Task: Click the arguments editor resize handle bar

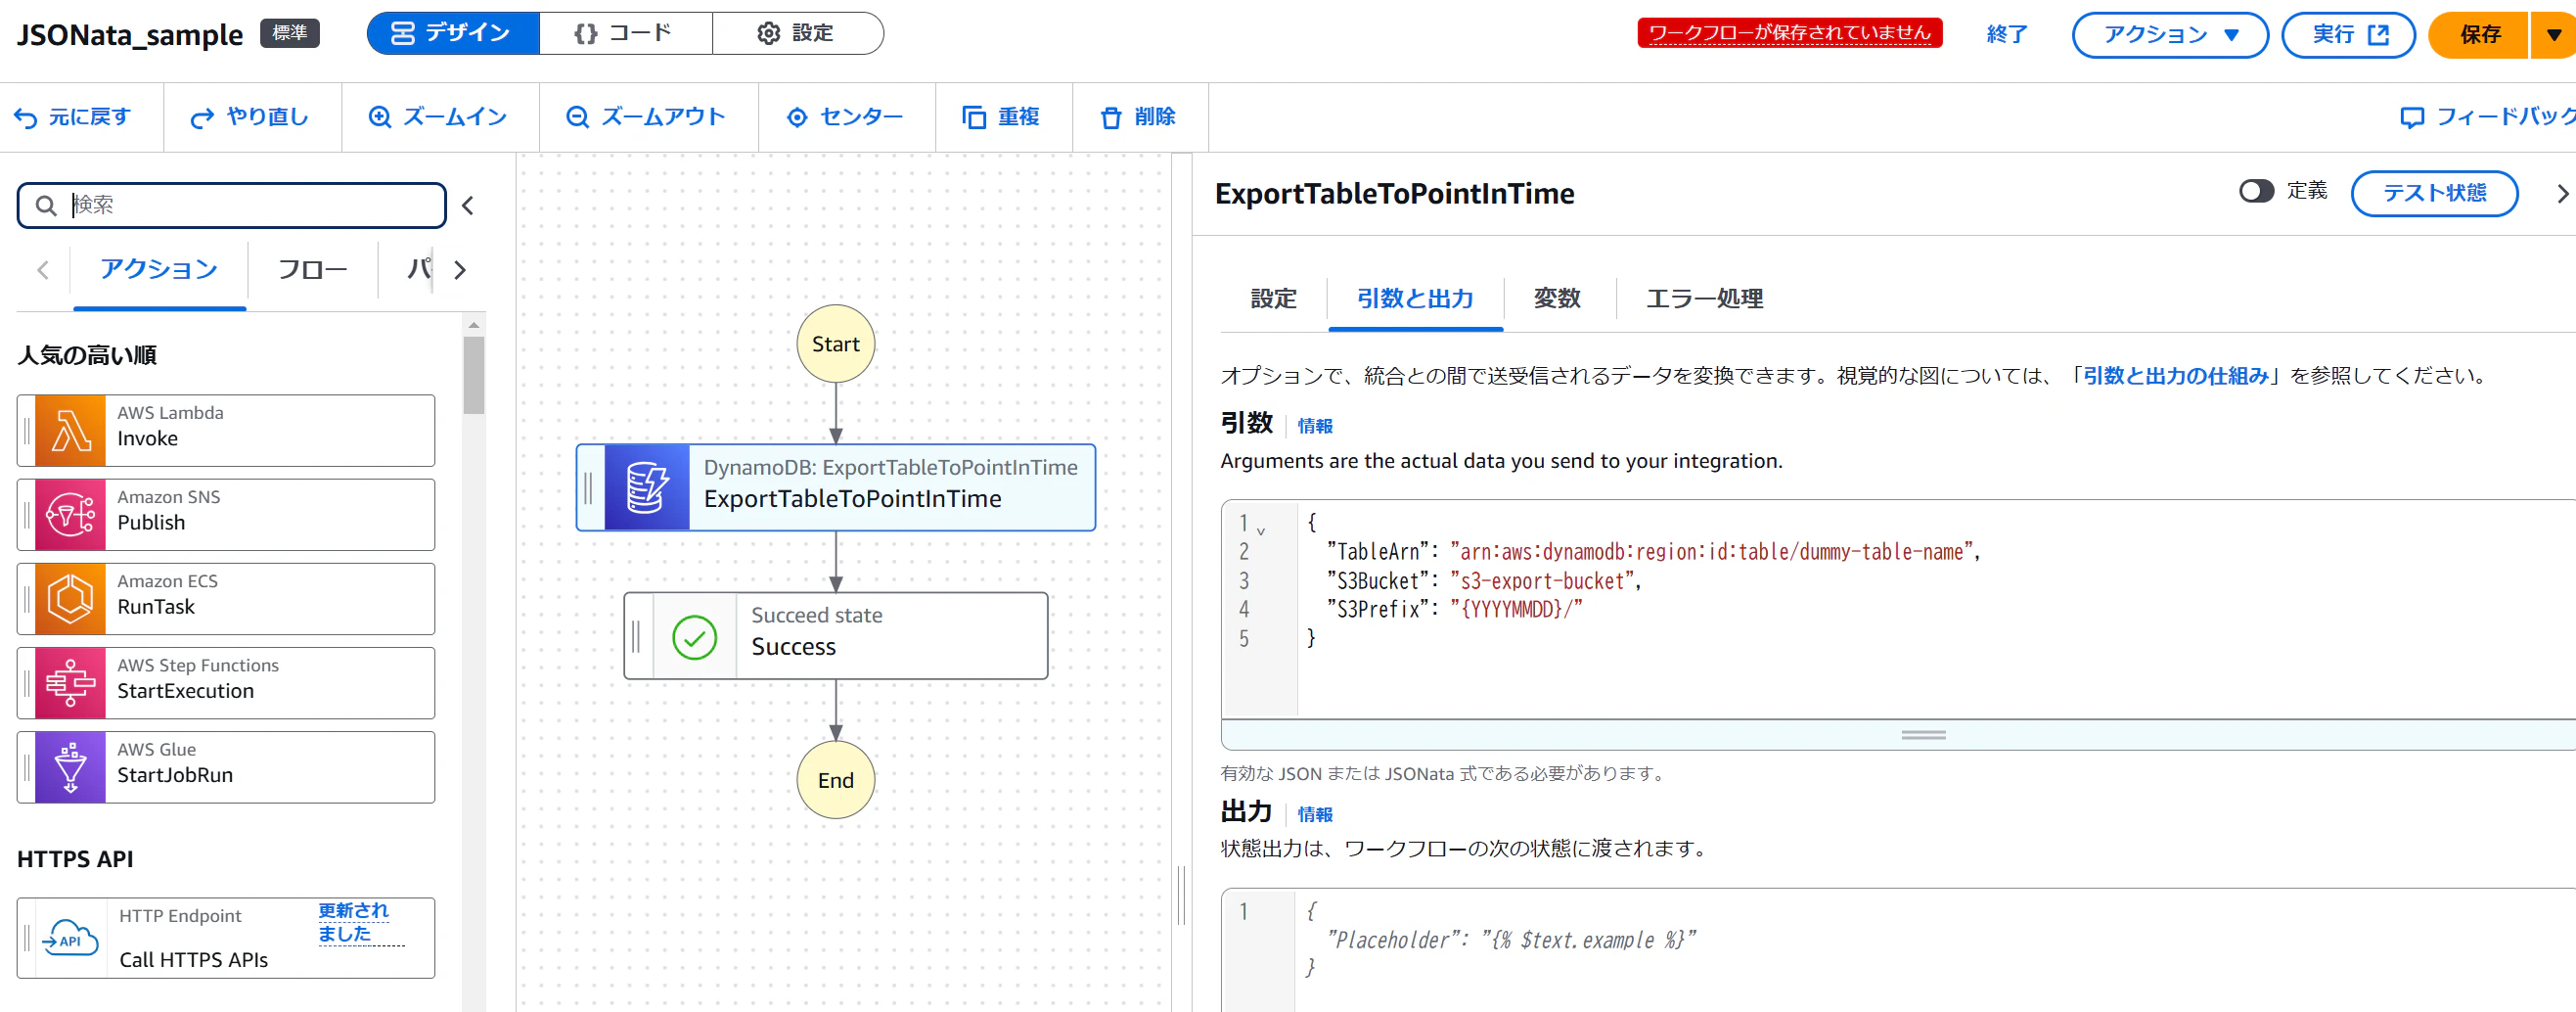Action: (x=1923, y=735)
